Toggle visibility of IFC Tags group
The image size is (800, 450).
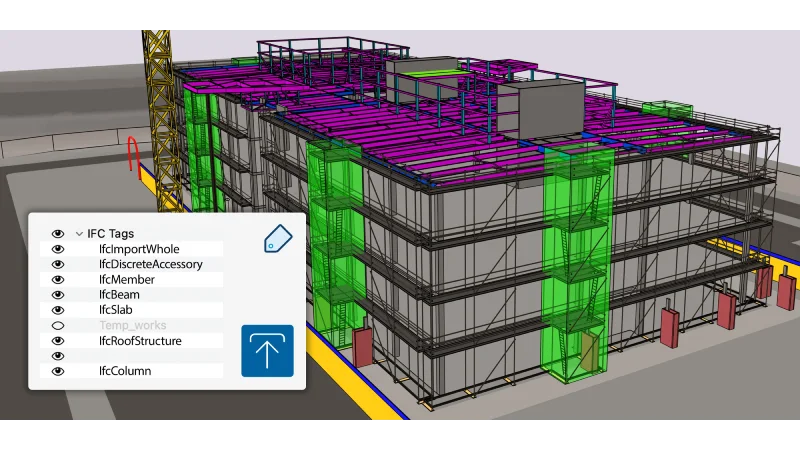point(58,234)
